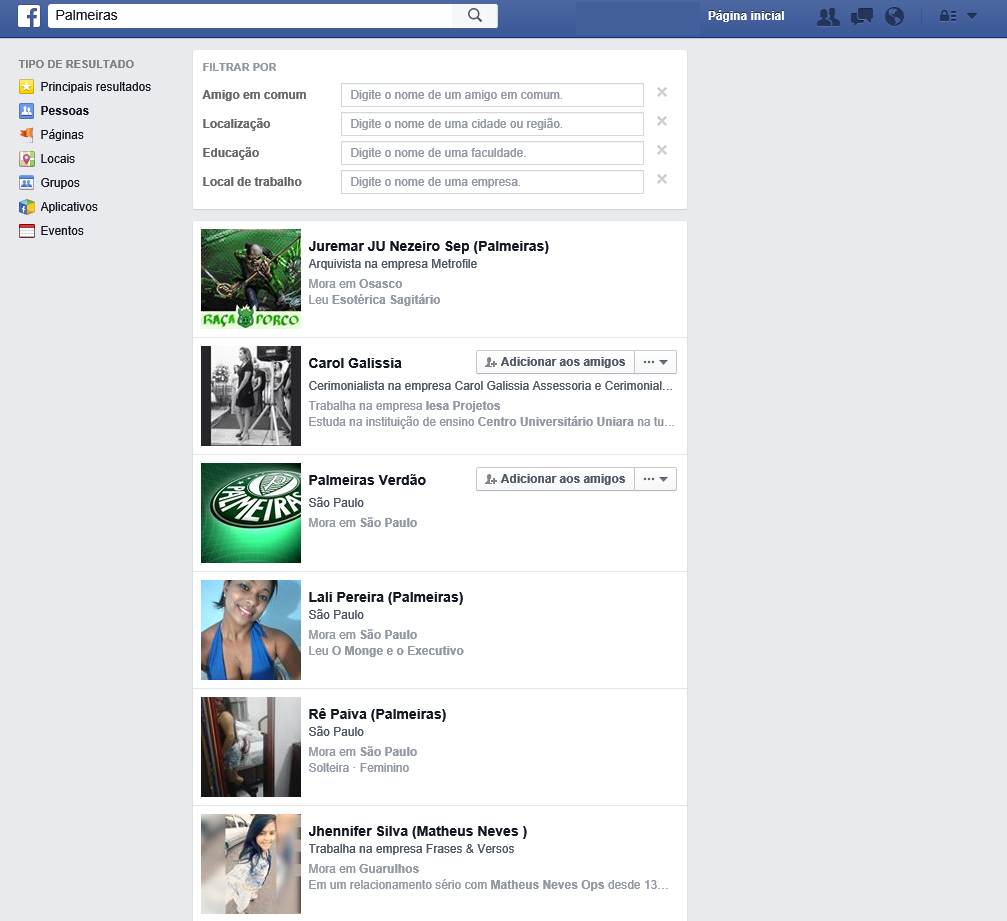This screenshot has height=921, width=1007.
Task: Click Guarulhos location link
Action: [x=389, y=868]
